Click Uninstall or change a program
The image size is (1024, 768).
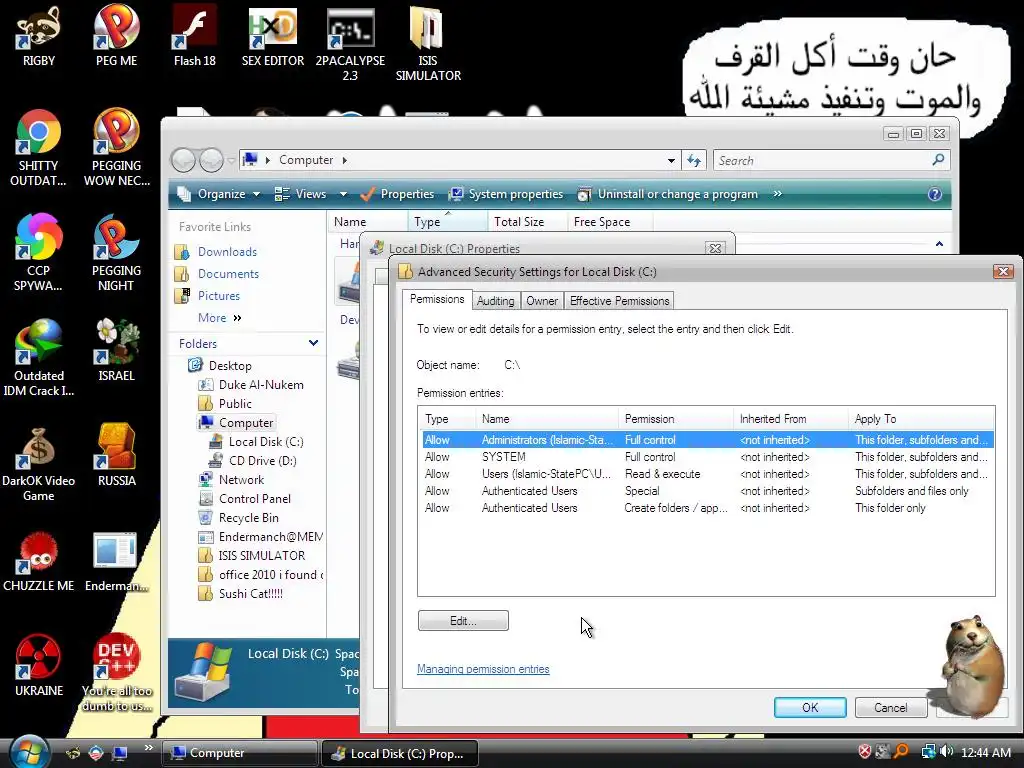click(668, 194)
